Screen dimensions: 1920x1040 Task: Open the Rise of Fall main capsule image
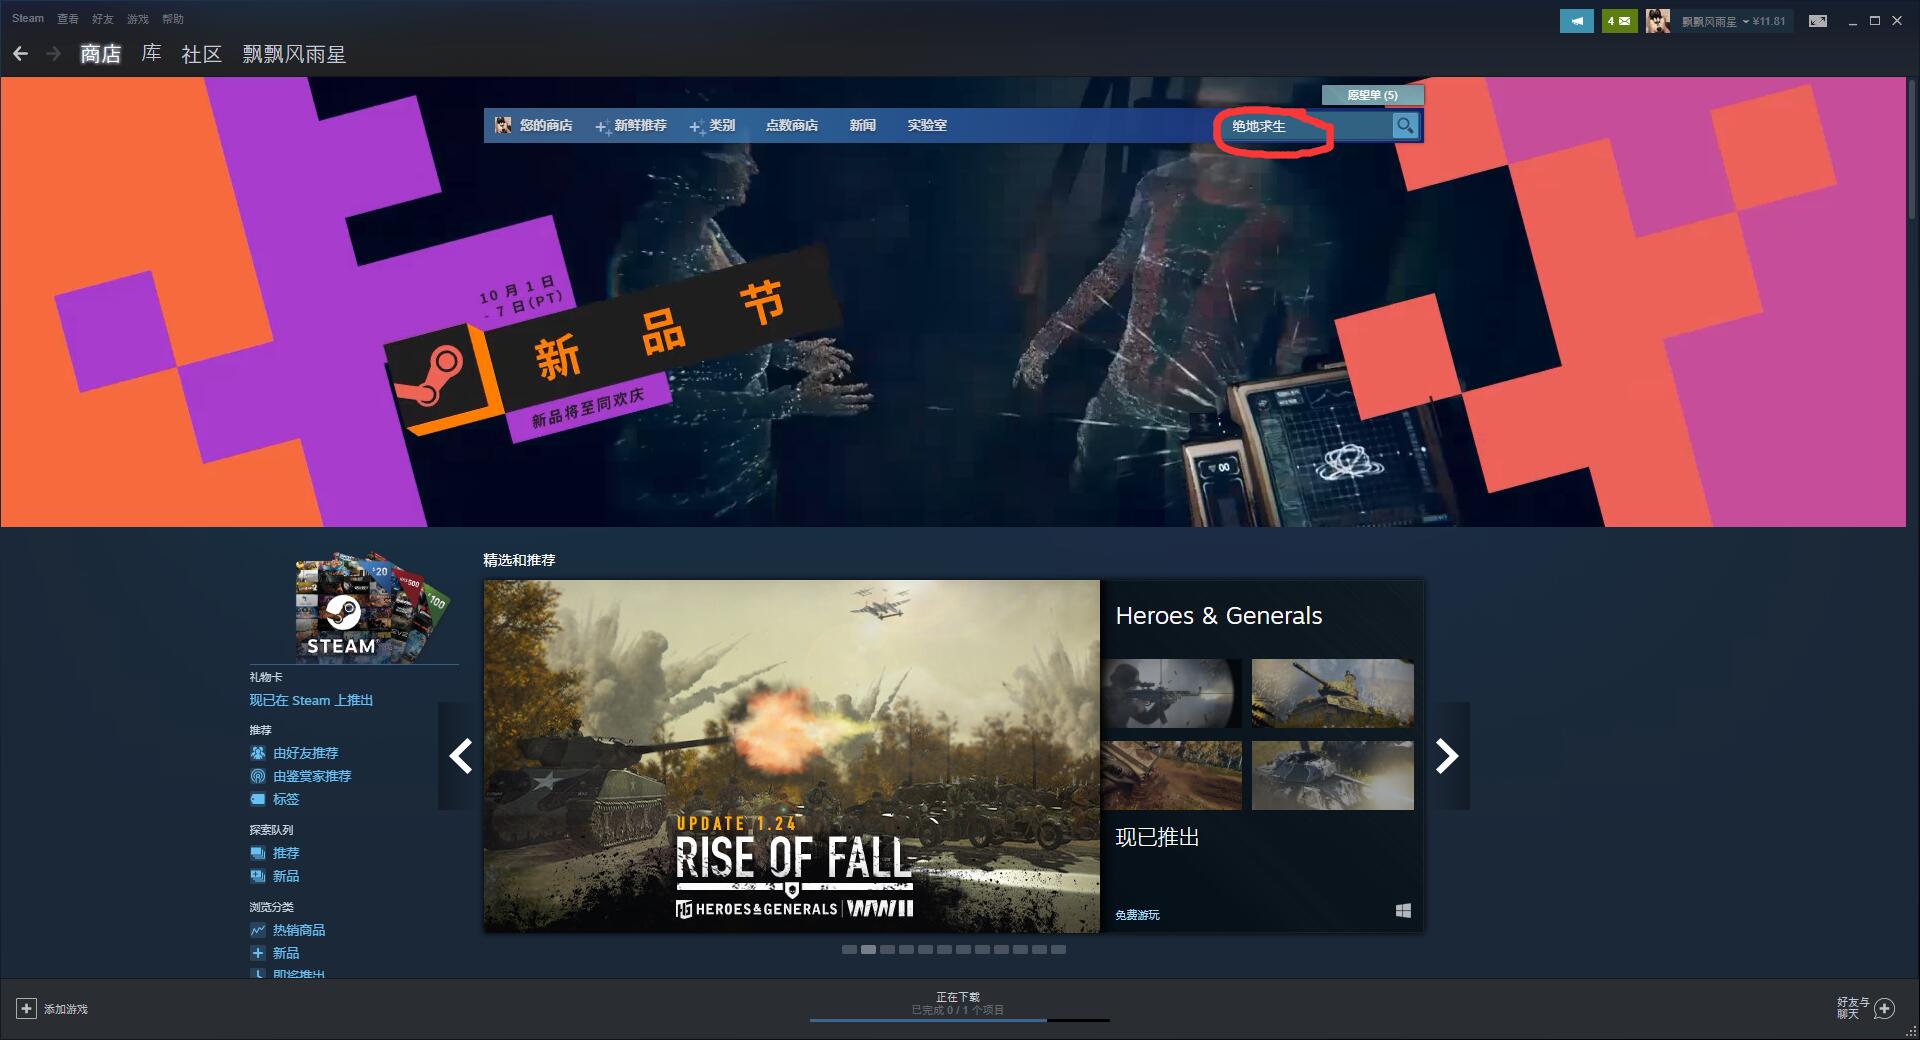pos(791,756)
